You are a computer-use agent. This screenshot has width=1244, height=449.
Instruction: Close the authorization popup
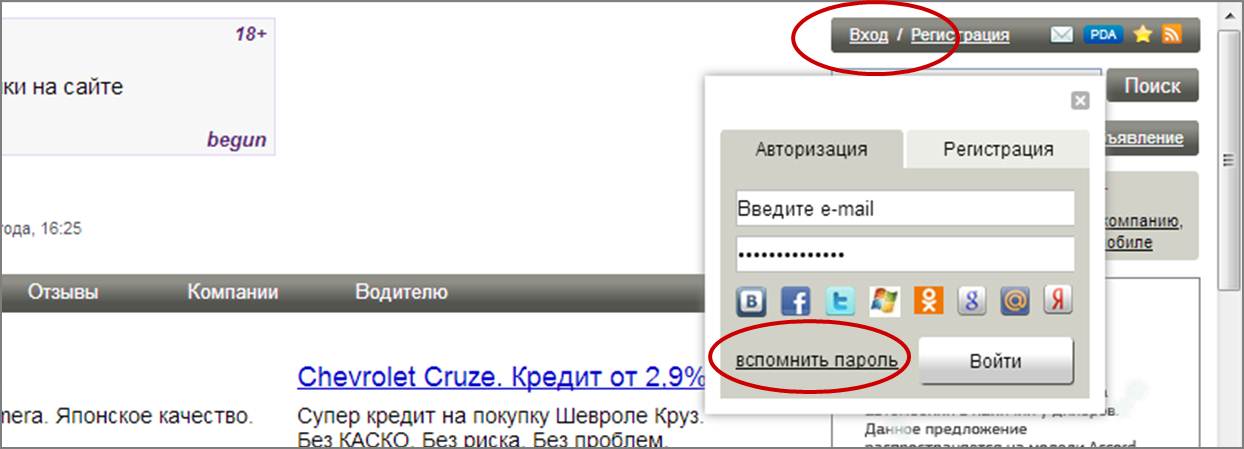(1080, 100)
